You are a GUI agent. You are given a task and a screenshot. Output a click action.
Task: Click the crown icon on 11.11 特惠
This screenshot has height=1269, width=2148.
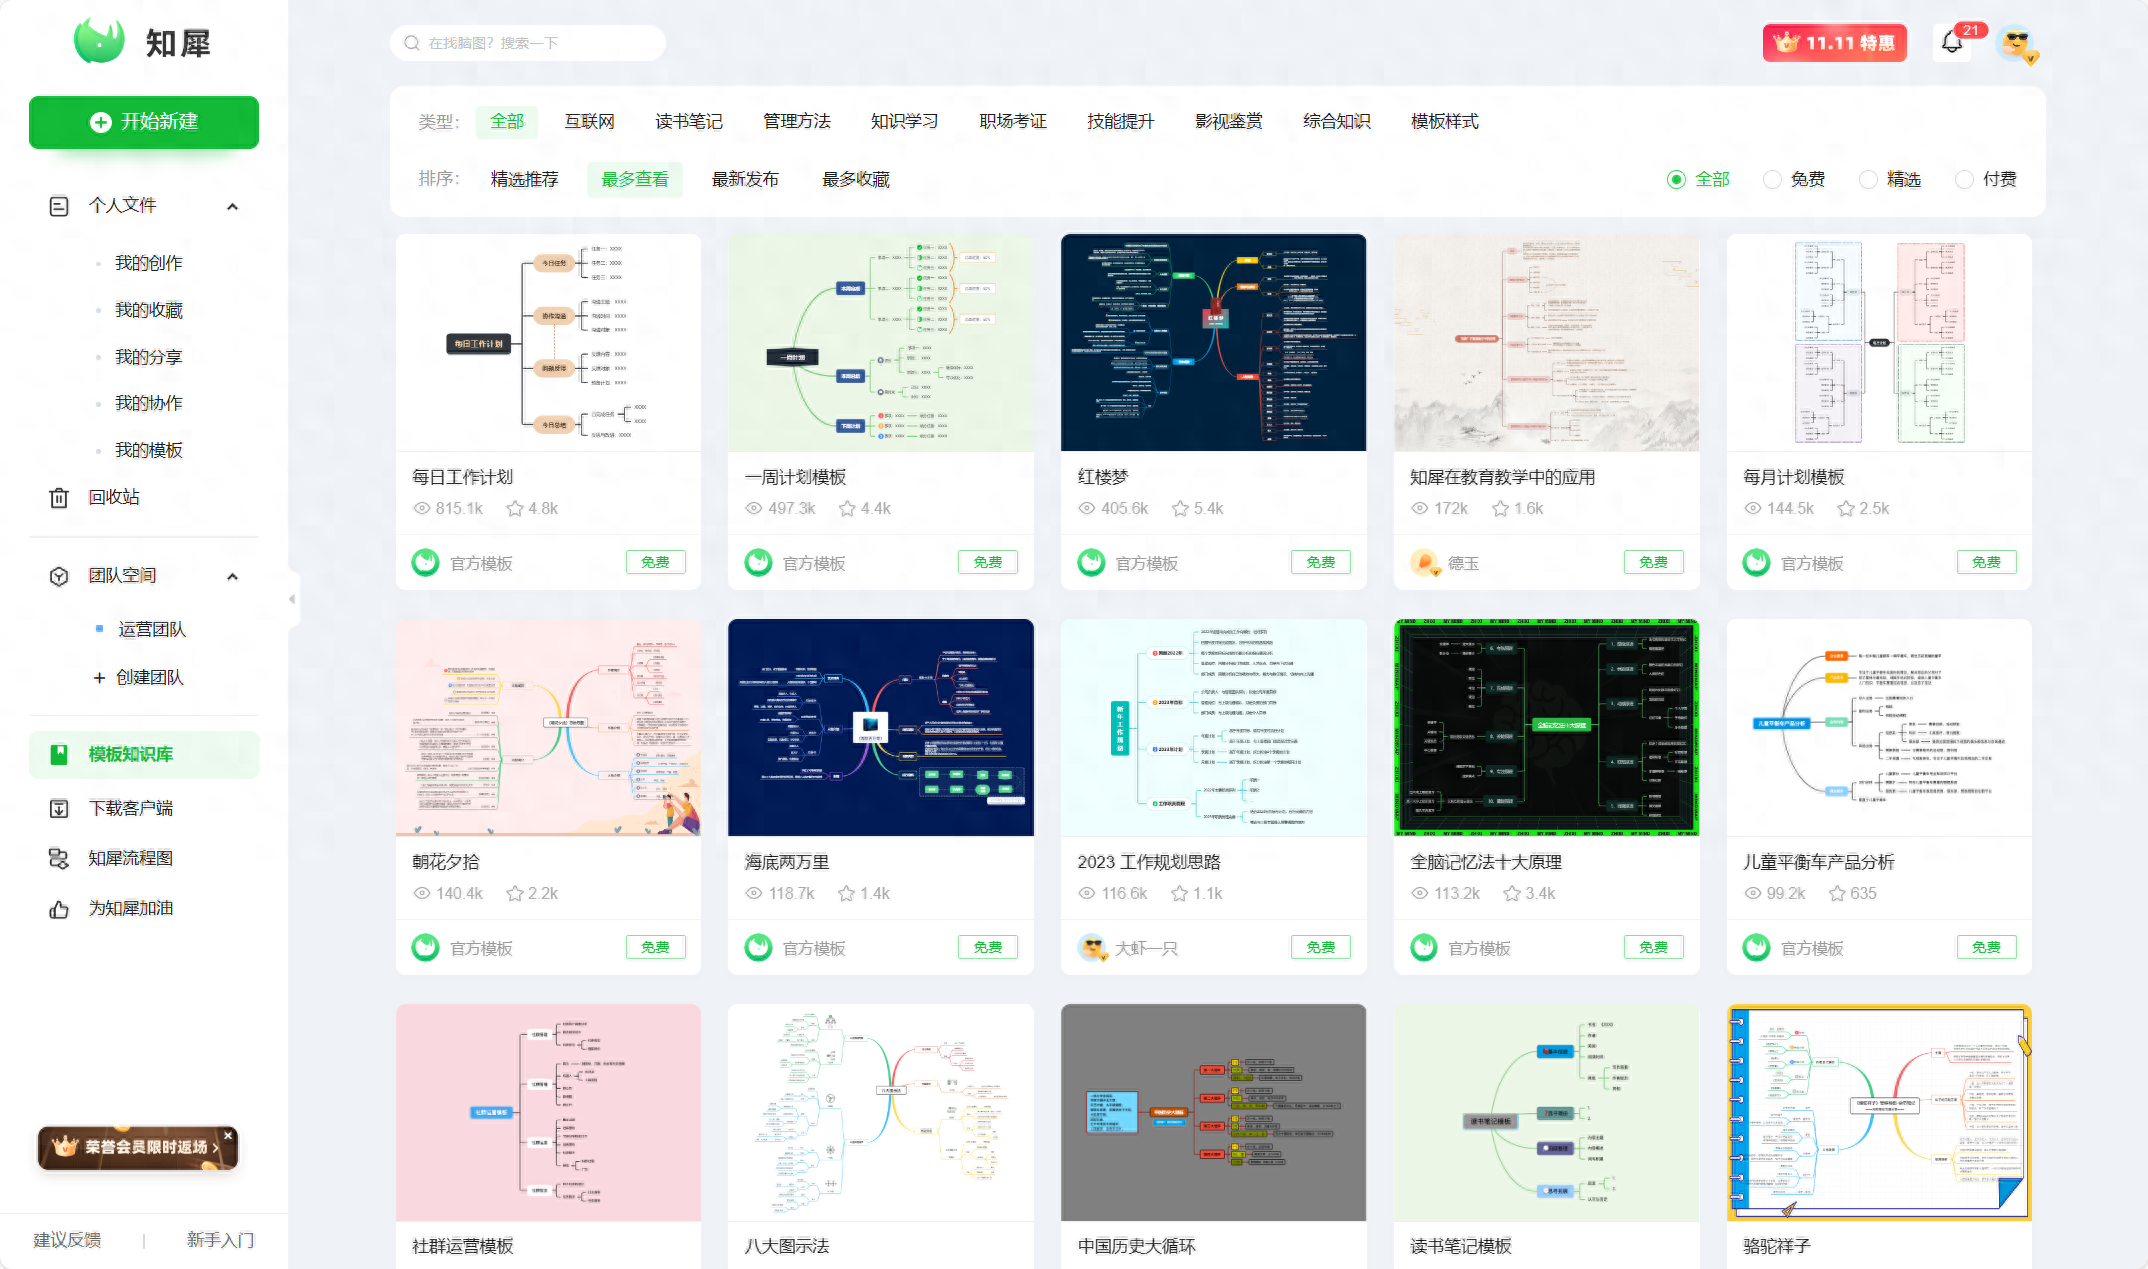click(x=1786, y=42)
